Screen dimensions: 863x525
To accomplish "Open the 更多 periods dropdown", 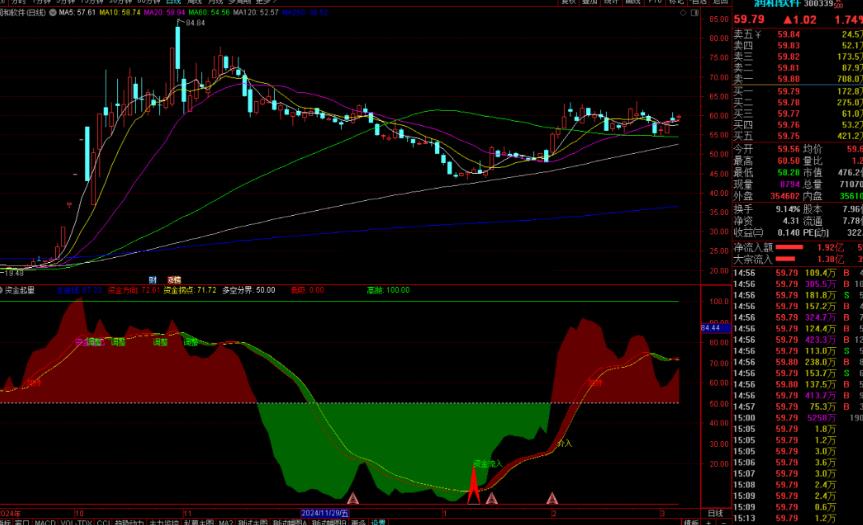I will 266,2.
